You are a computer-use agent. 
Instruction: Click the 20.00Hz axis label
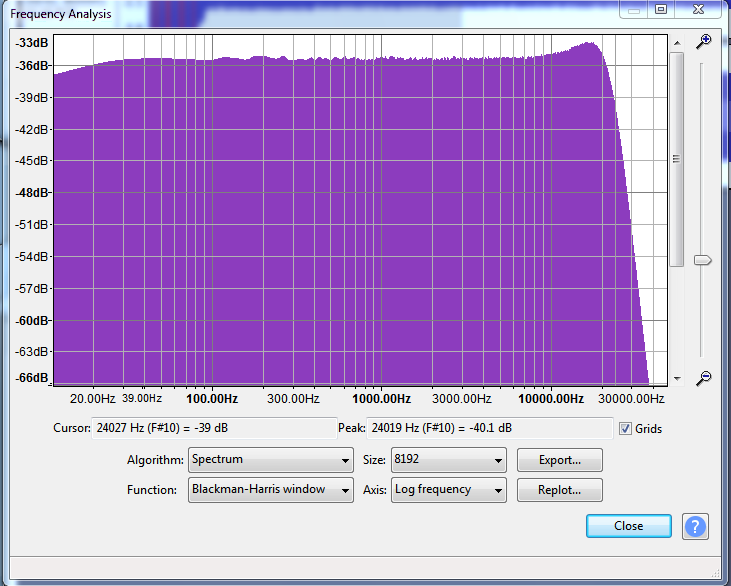click(x=92, y=399)
